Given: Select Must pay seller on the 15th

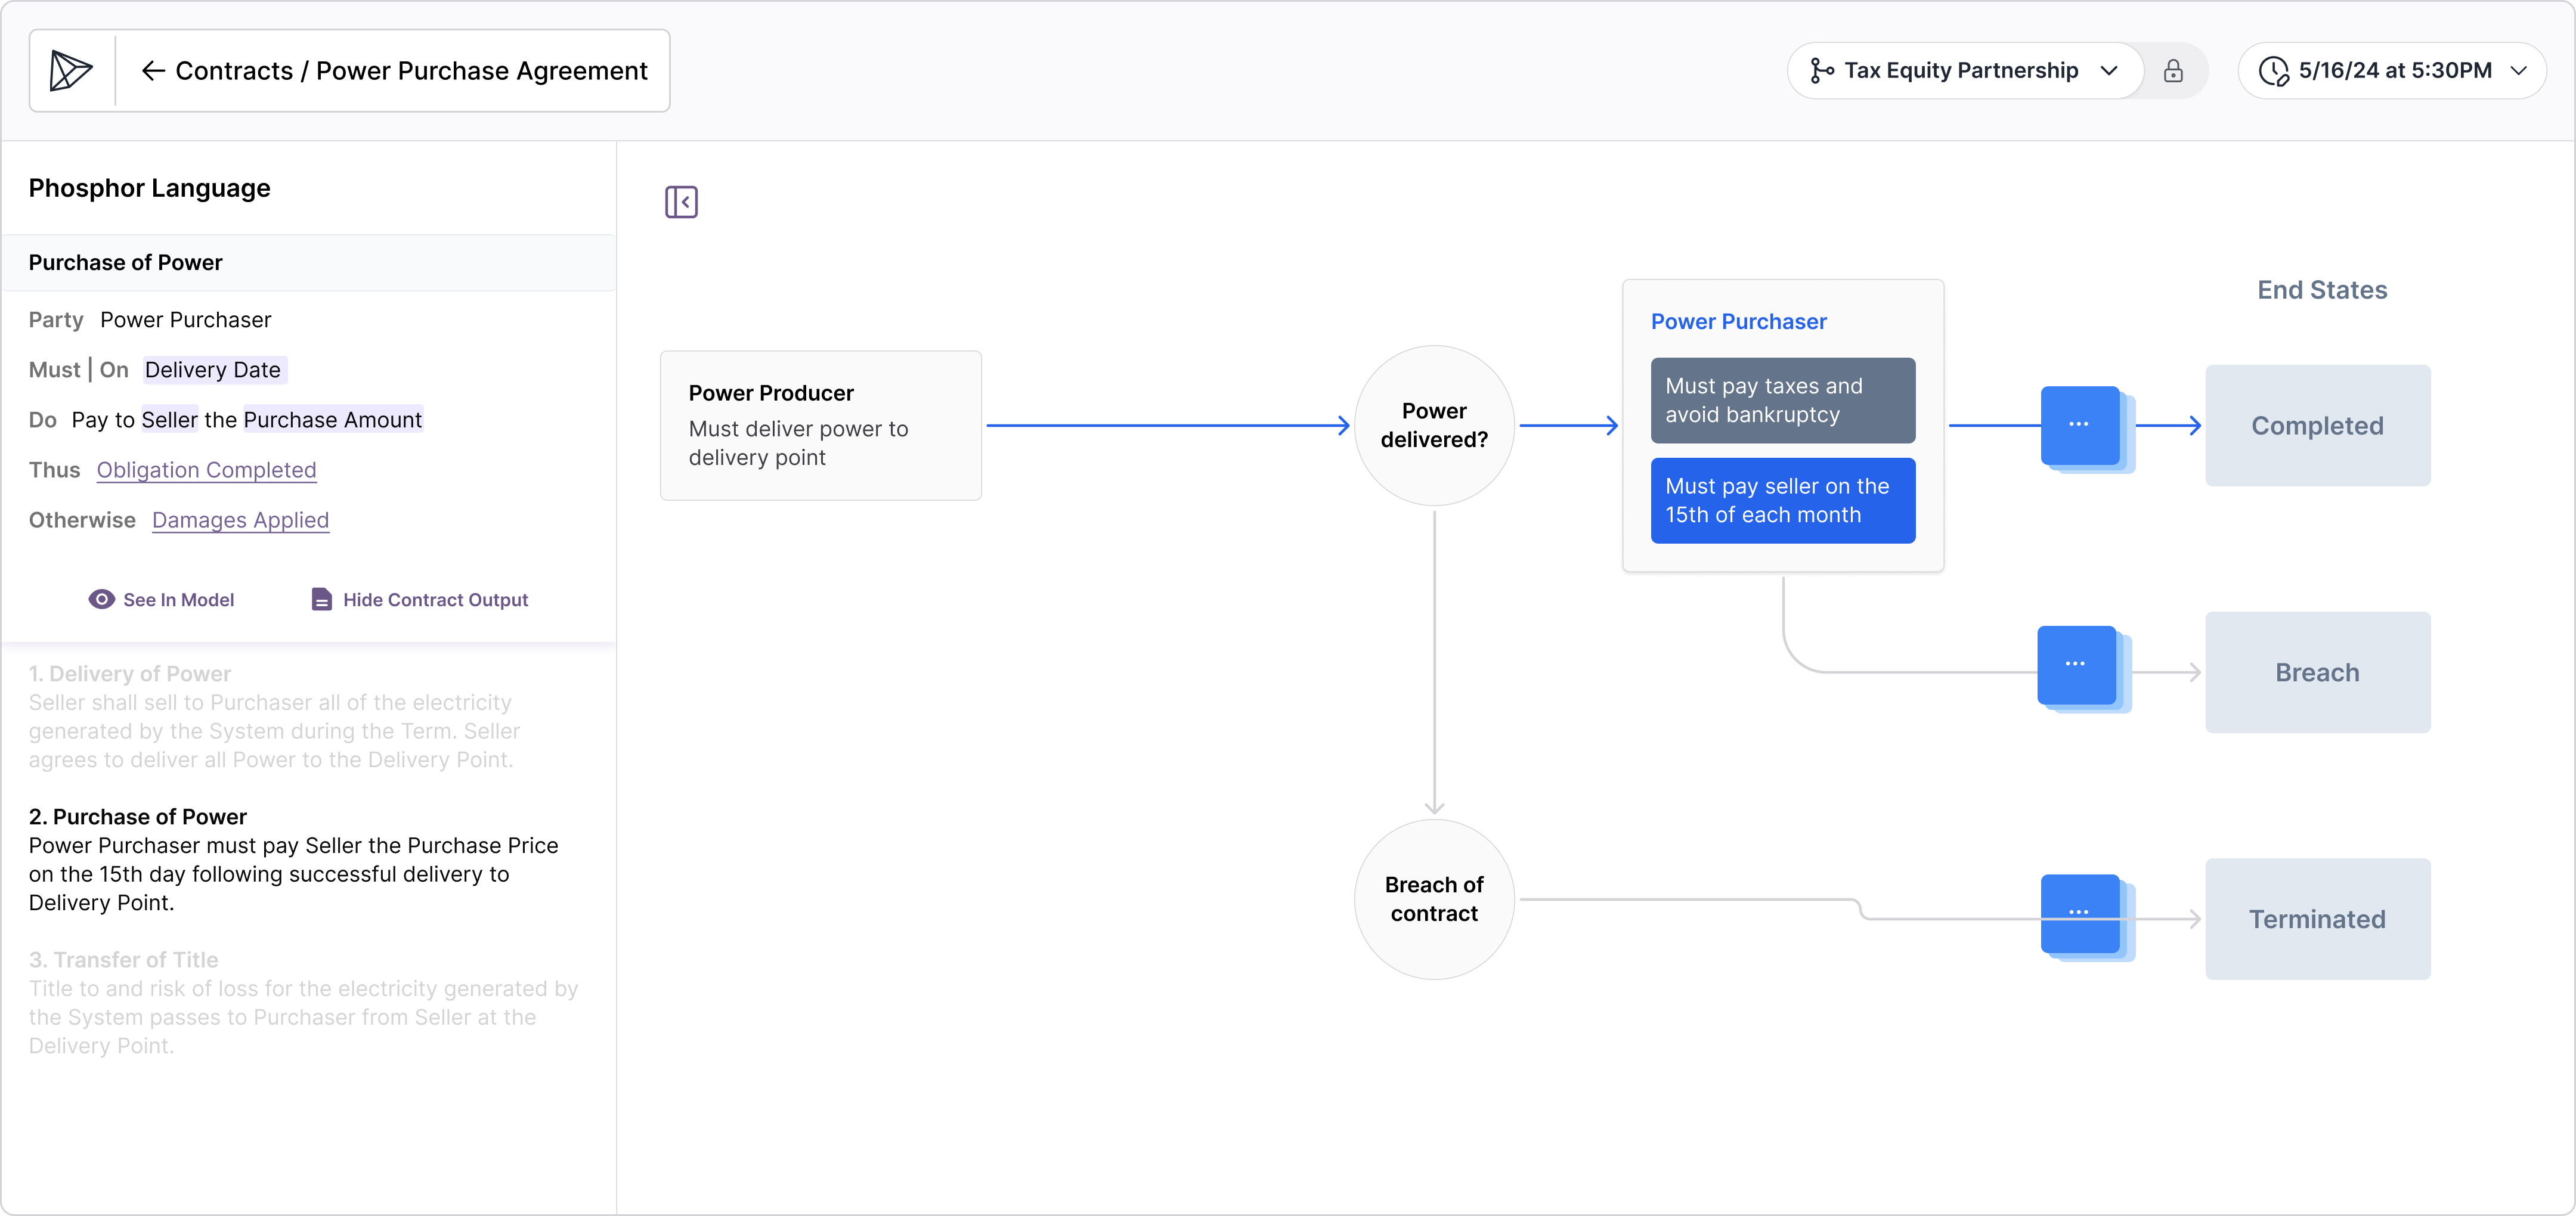Looking at the screenshot, I should coord(1783,501).
